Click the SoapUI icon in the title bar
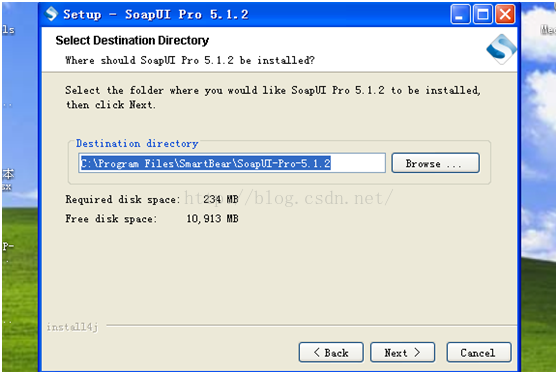The width and height of the screenshot is (558, 374). tap(51, 14)
